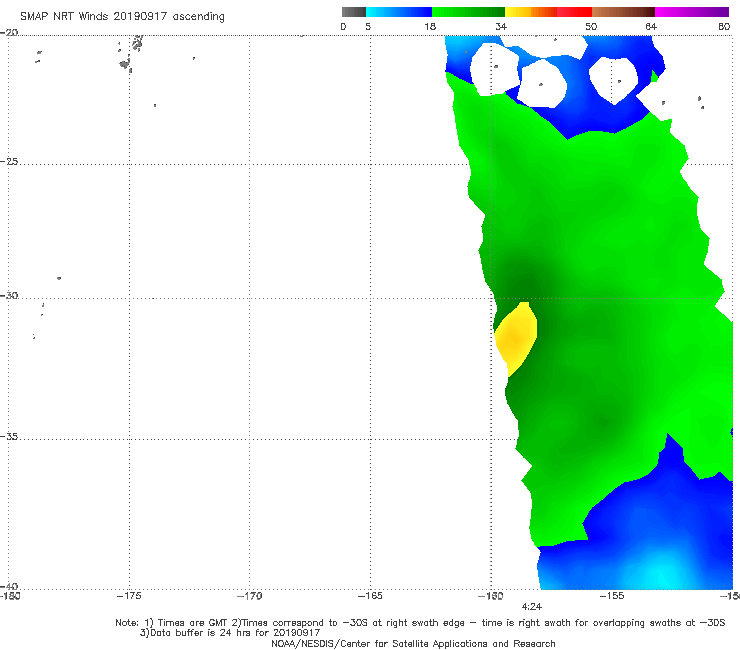Screen dimensions: 740x650
Task: Click the longitude label '-165'
Action: pos(370,596)
